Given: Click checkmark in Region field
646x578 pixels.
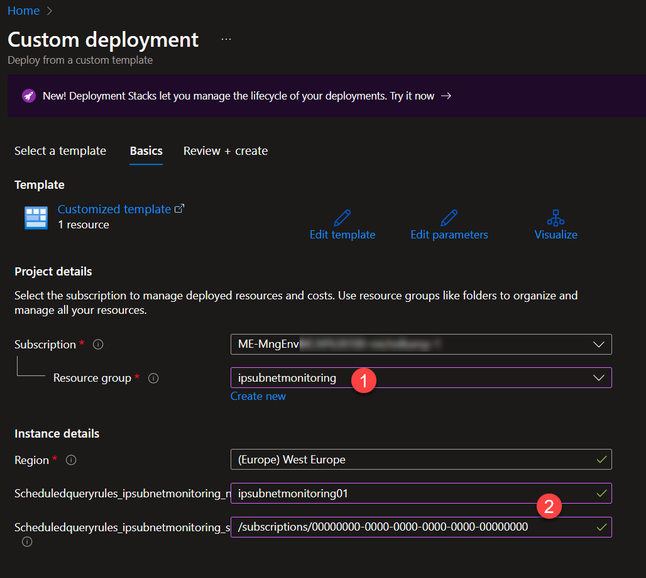Looking at the screenshot, I should [x=602, y=459].
